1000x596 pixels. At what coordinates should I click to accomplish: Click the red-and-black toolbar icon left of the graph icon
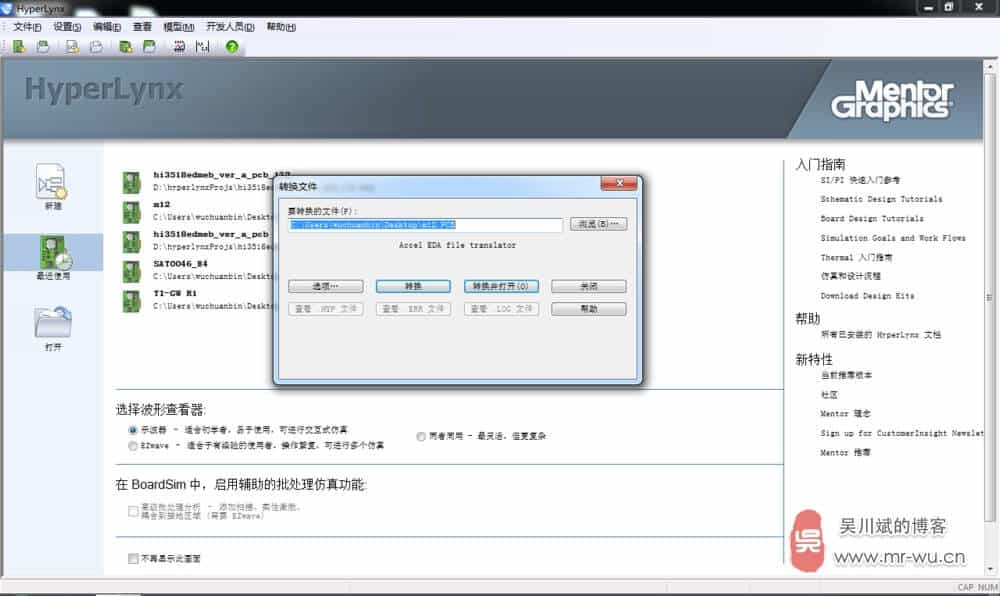tap(179, 47)
